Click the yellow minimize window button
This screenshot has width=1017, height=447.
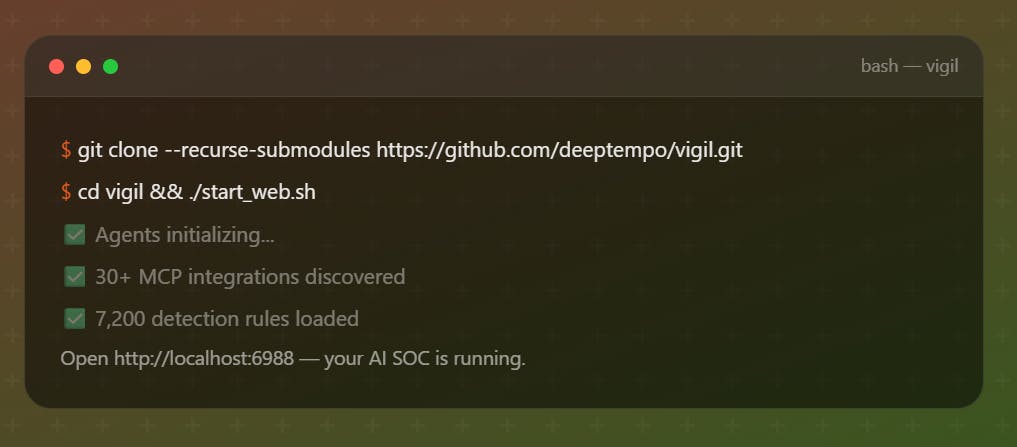[84, 66]
